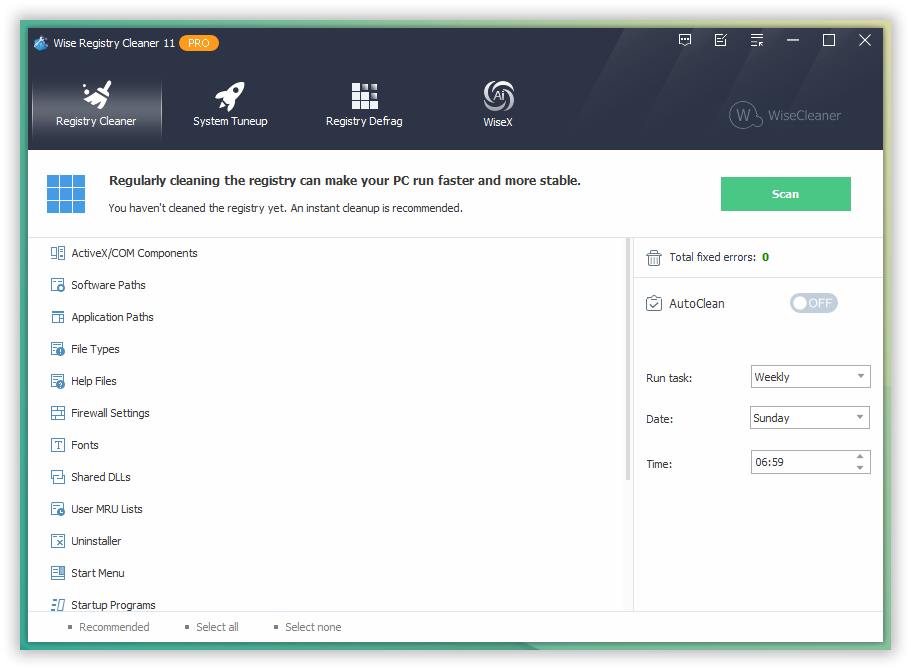Click the blue Windows grid icon
This screenshot has width=911, height=670.
(66, 194)
